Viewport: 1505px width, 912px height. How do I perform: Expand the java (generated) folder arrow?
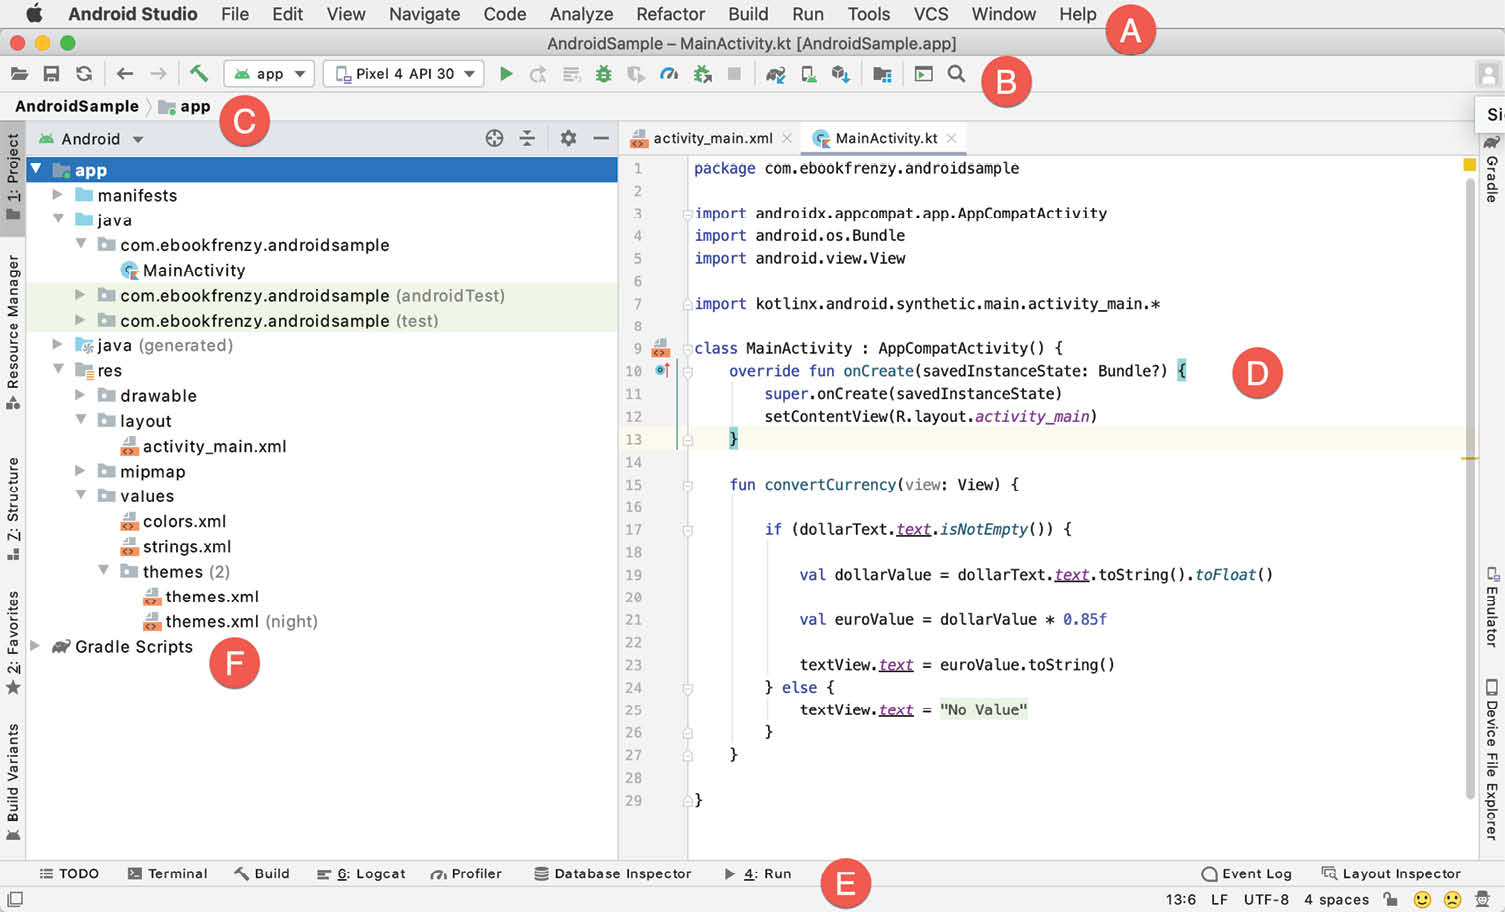58,345
